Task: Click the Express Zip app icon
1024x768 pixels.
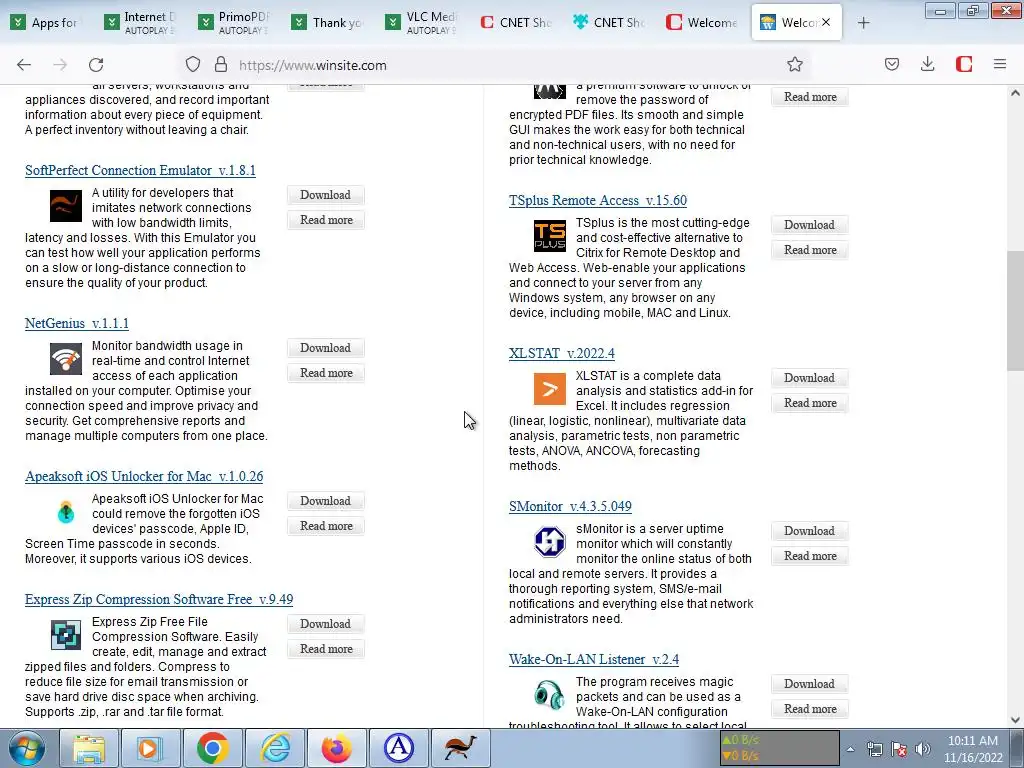Action: pos(66,635)
